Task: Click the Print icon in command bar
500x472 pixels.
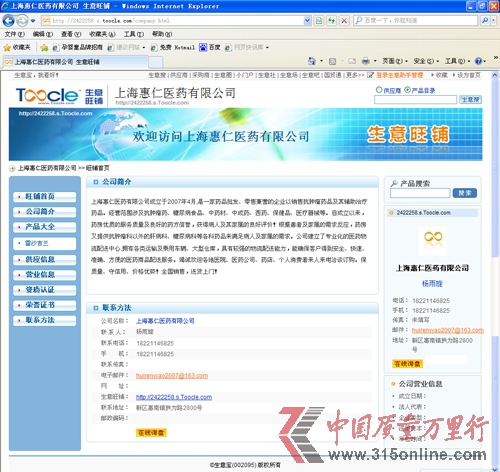Action: (366, 61)
